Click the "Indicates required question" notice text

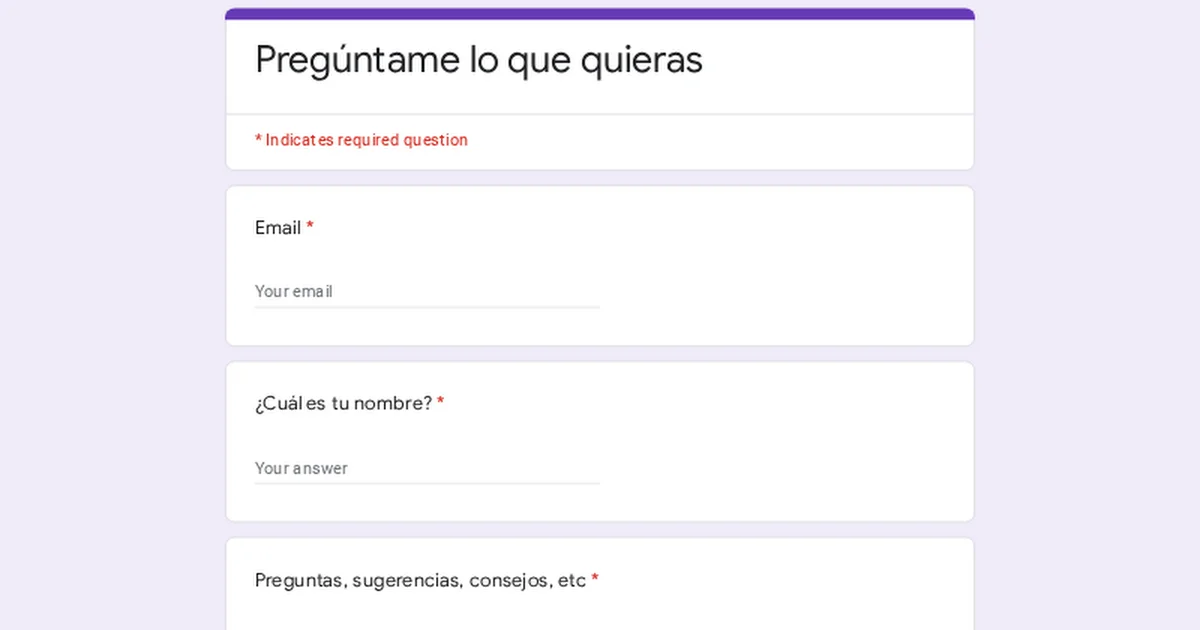tap(366, 140)
